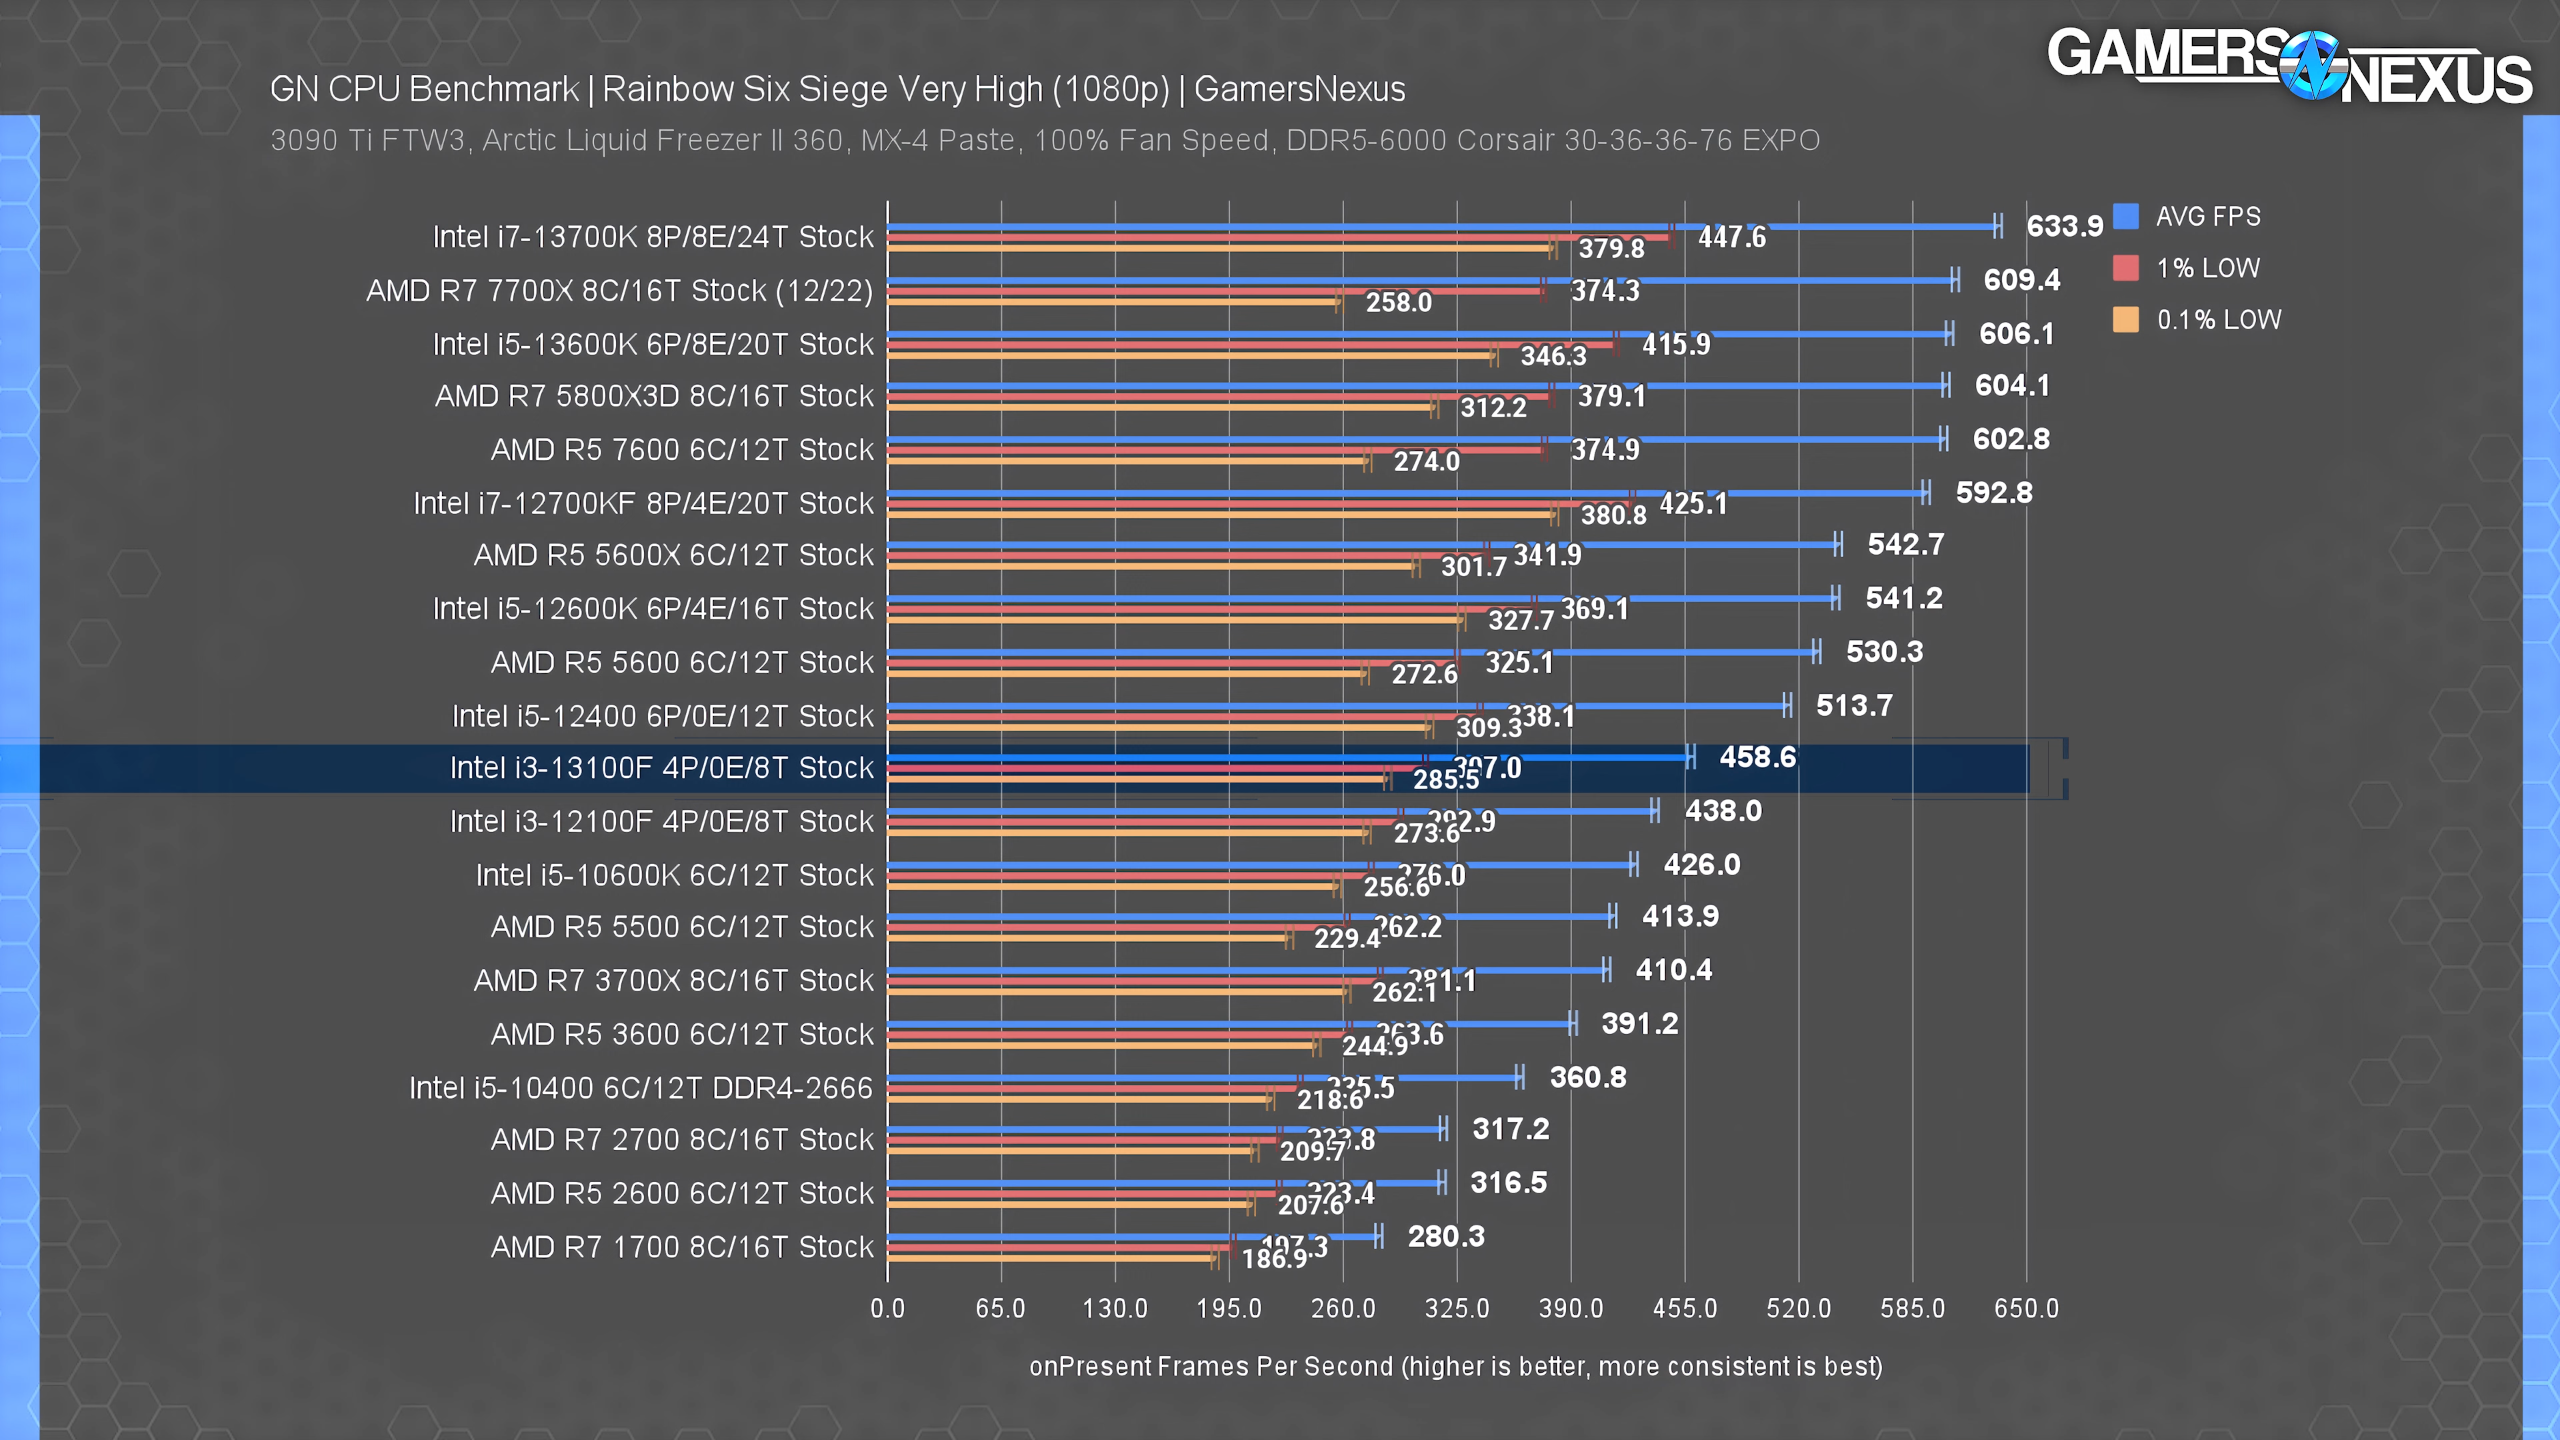Click the 513.7 average FPS value
The width and height of the screenshot is (2560, 1440).
point(1854,706)
